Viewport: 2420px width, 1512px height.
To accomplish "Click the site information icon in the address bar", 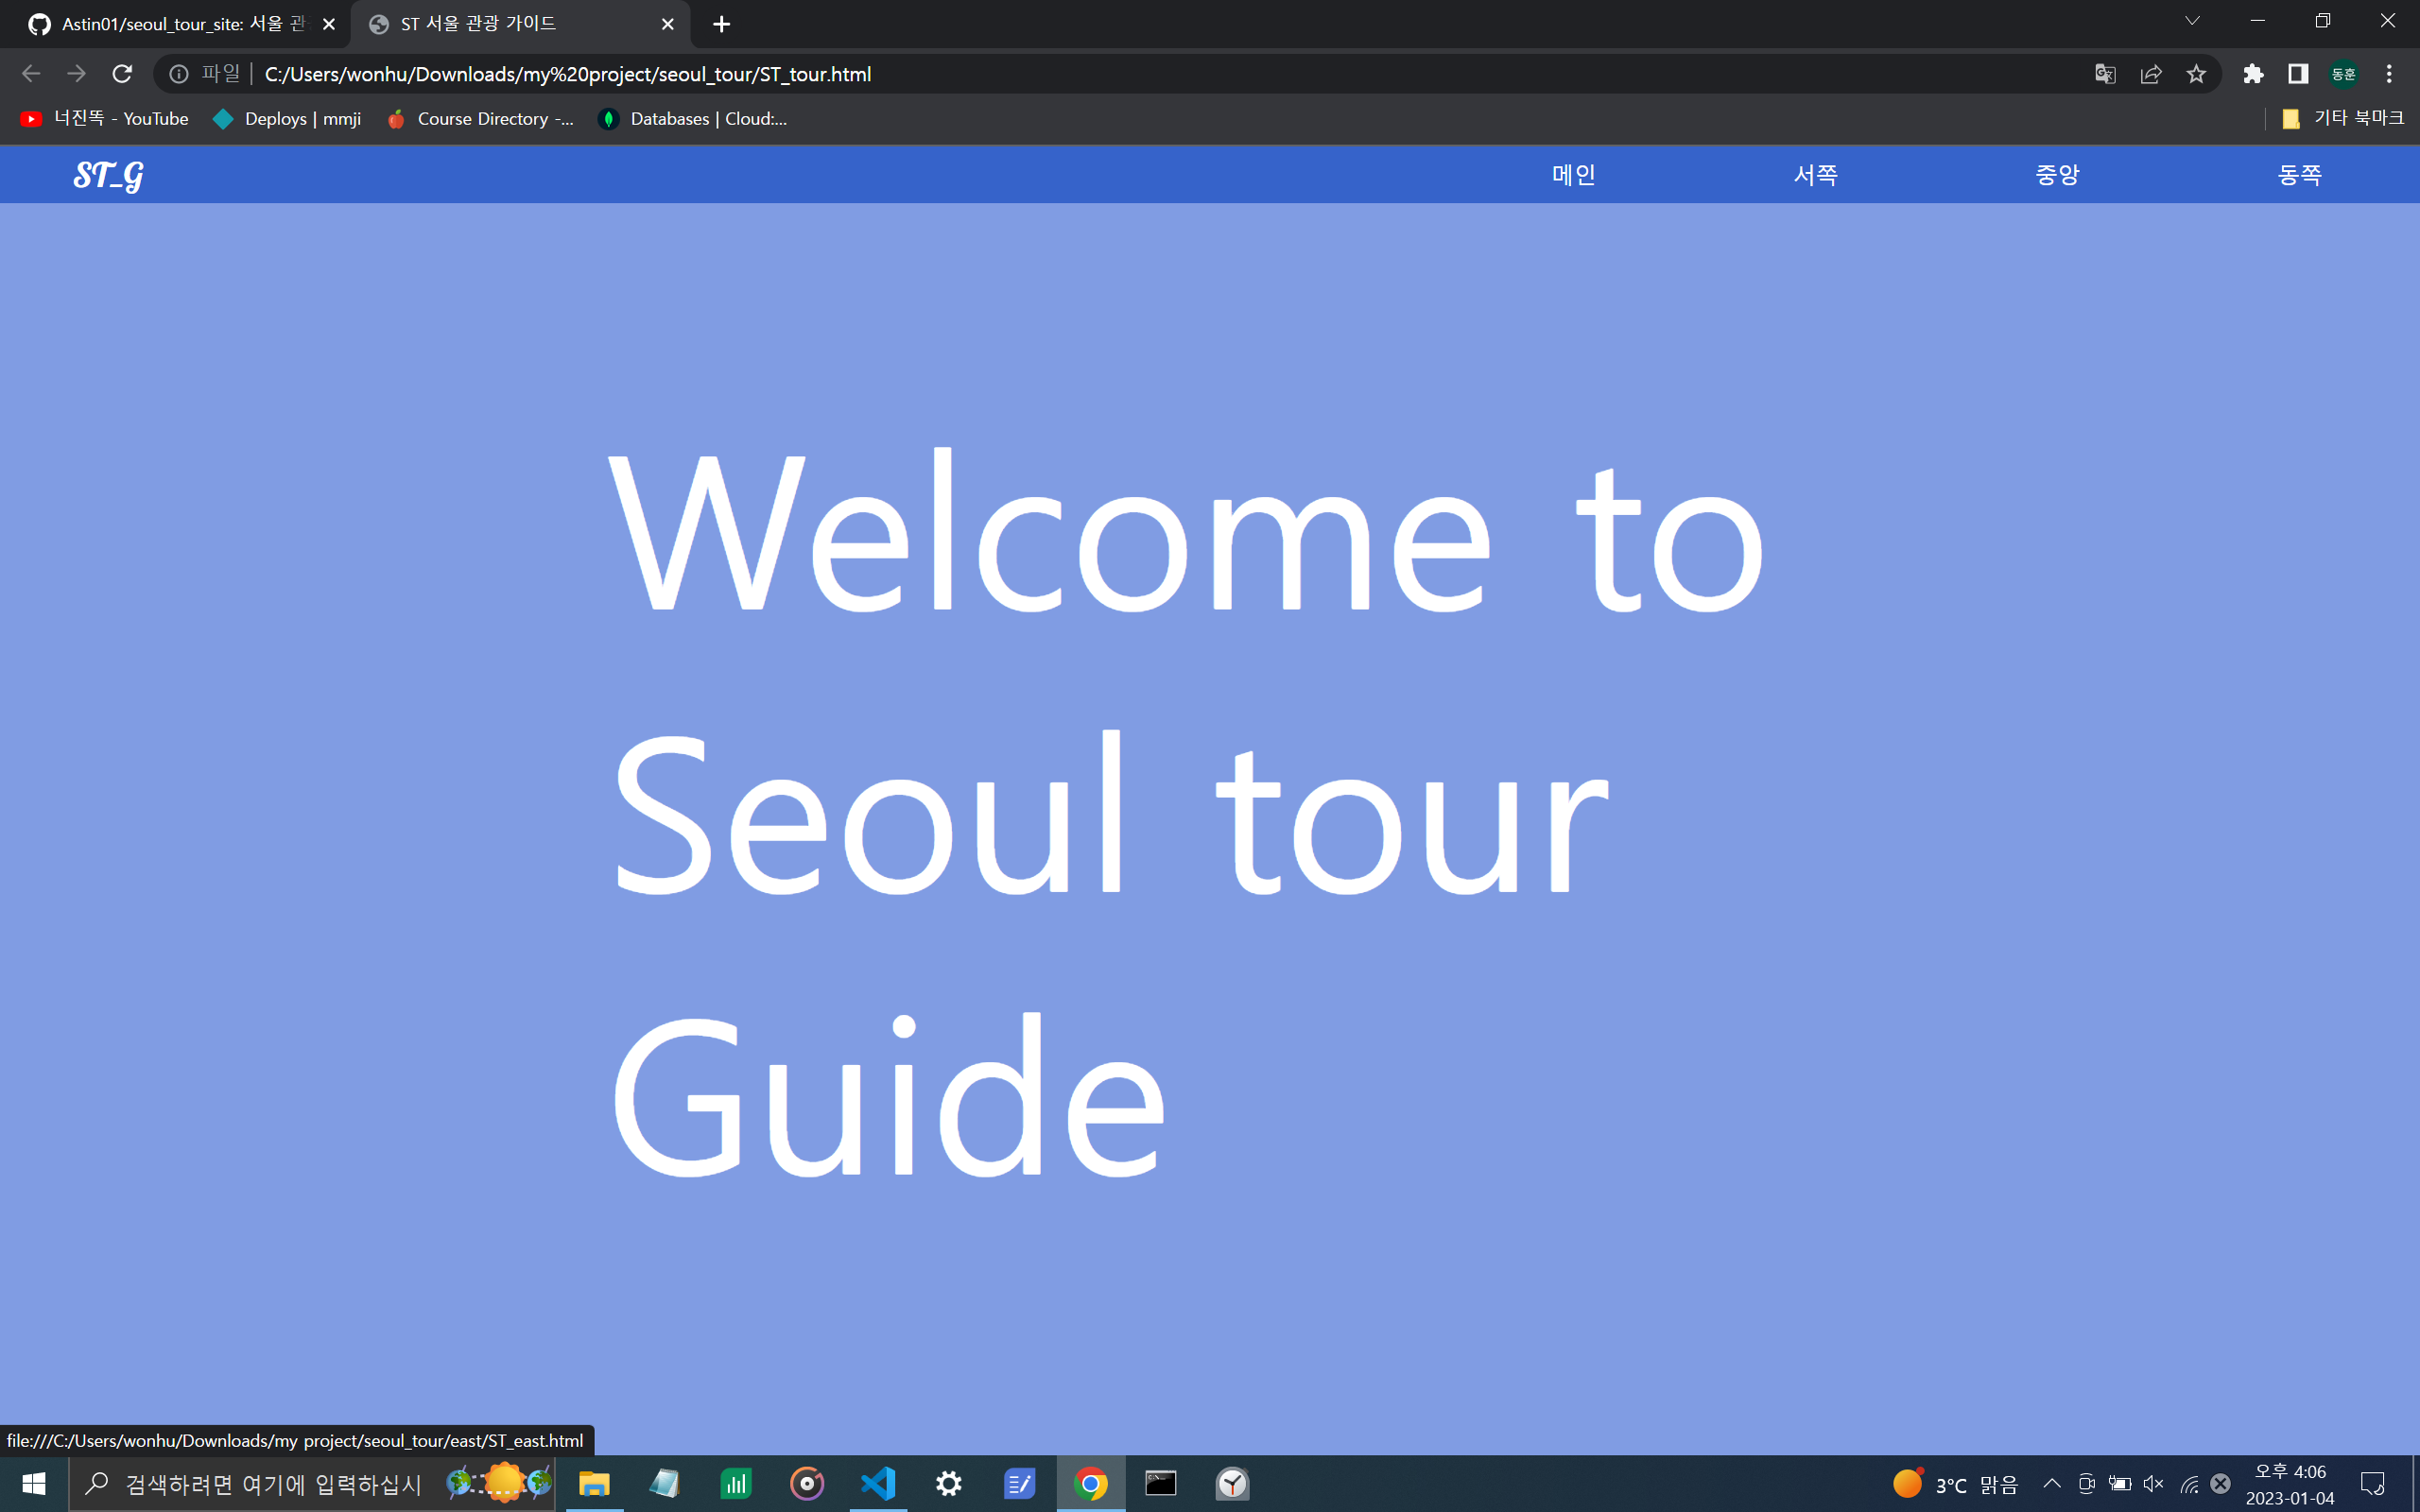I will pyautogui.click(x=179, y=74).
